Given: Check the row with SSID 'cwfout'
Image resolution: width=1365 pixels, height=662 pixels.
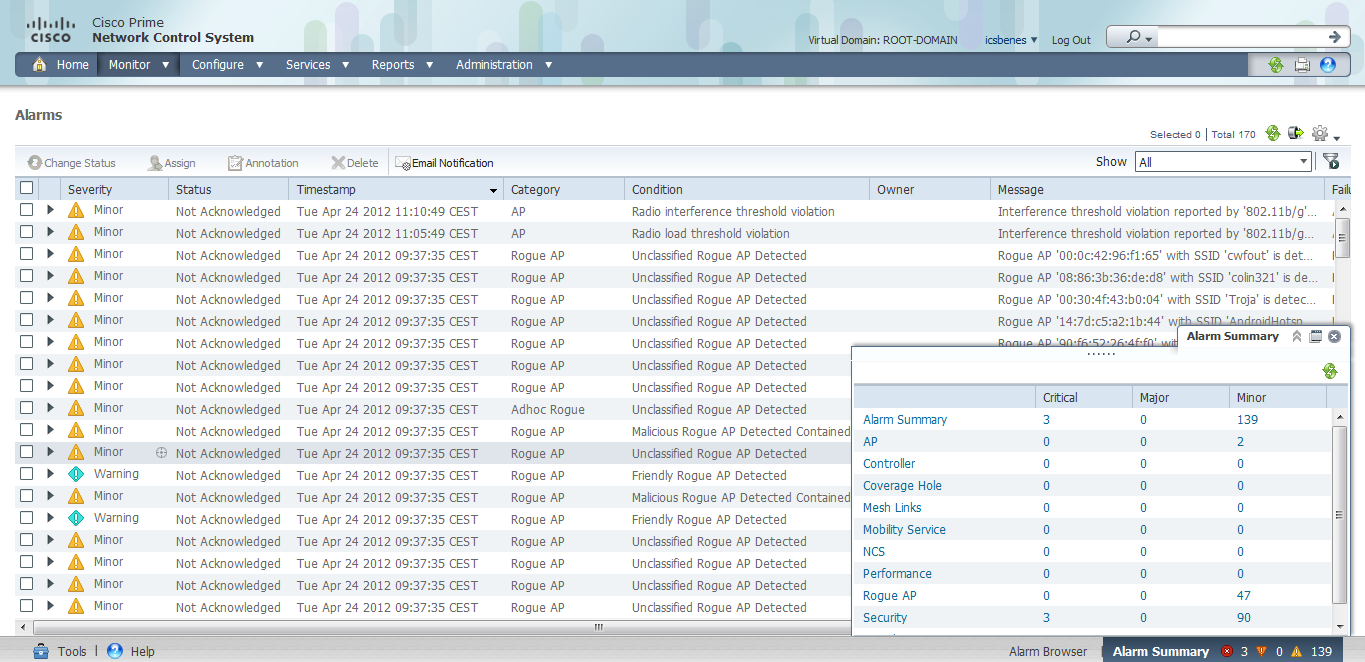Looking at the screenshot, I should coord(27,254).
